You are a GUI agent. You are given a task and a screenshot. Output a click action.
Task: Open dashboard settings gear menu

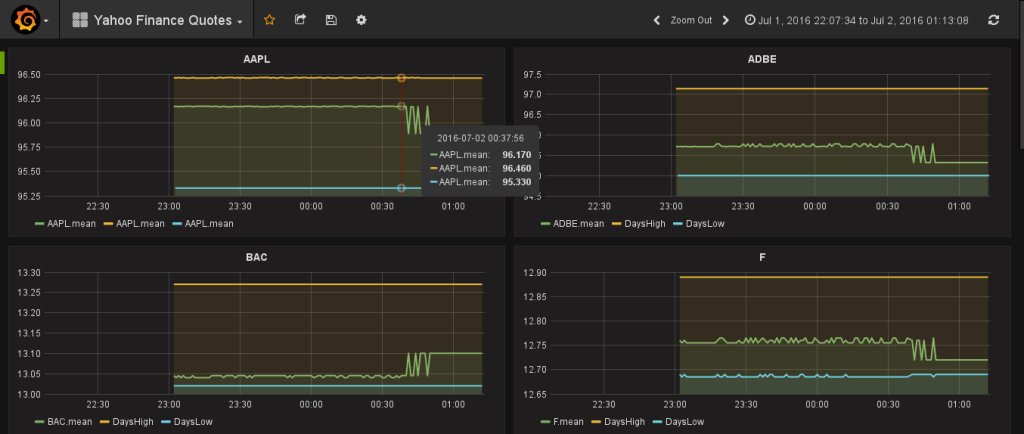[361, 20]
